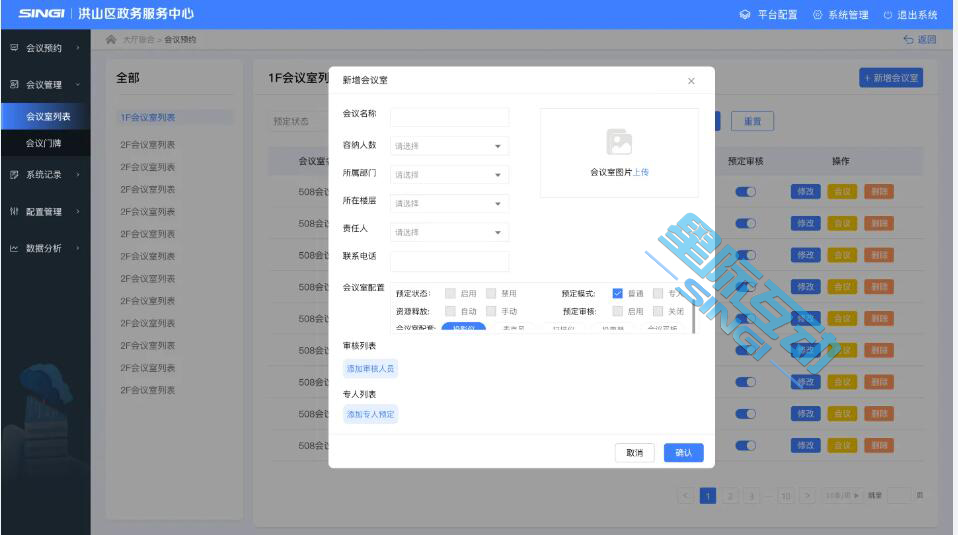The image size is (958, 535).
Task: Click the page jump input box
Action: (x=899, y=495)
